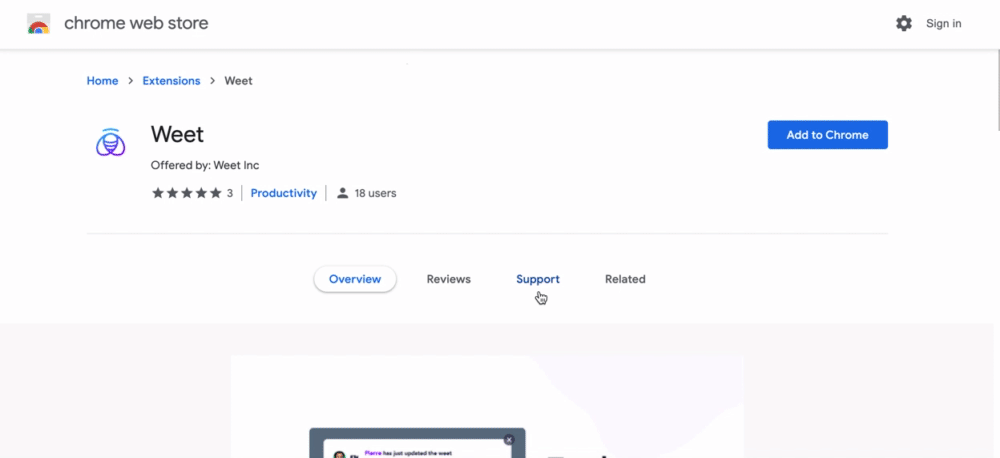This screenshot has width=1000, height=458.
Task: Open the Productivity category link
Action: [284, 193]
